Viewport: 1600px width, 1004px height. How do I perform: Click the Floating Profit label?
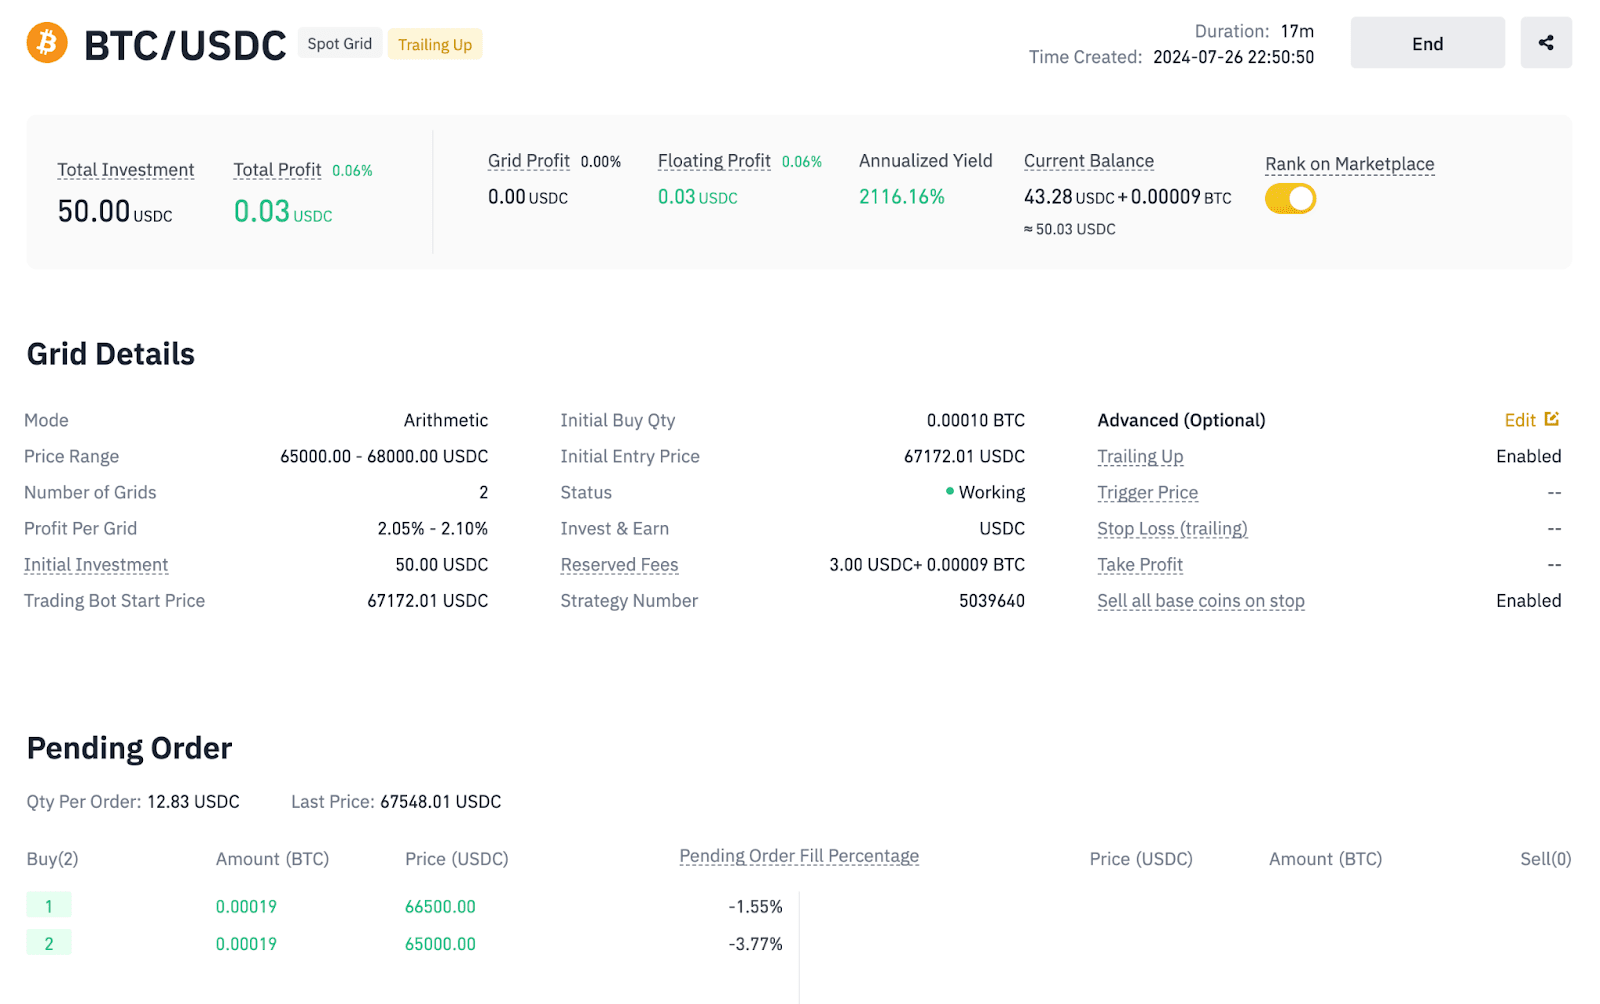714,161
